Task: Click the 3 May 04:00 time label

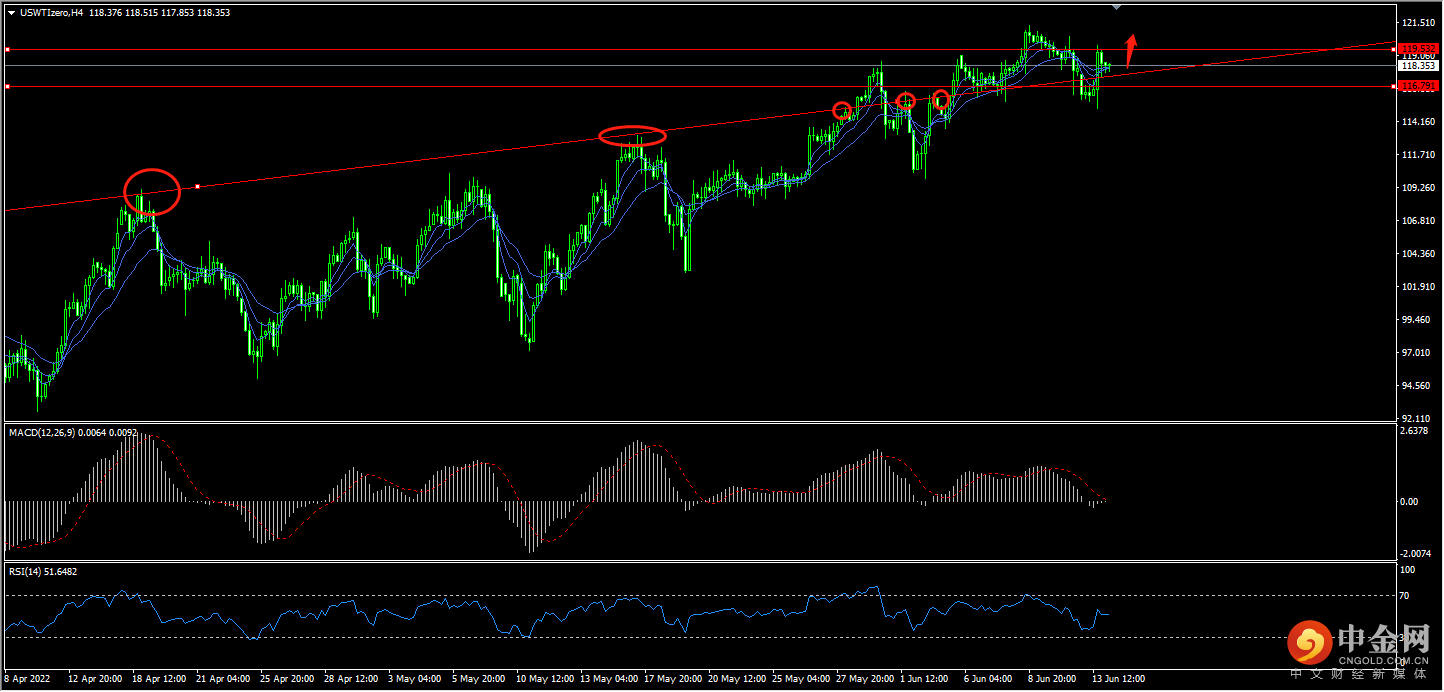Action: [415, 678]
